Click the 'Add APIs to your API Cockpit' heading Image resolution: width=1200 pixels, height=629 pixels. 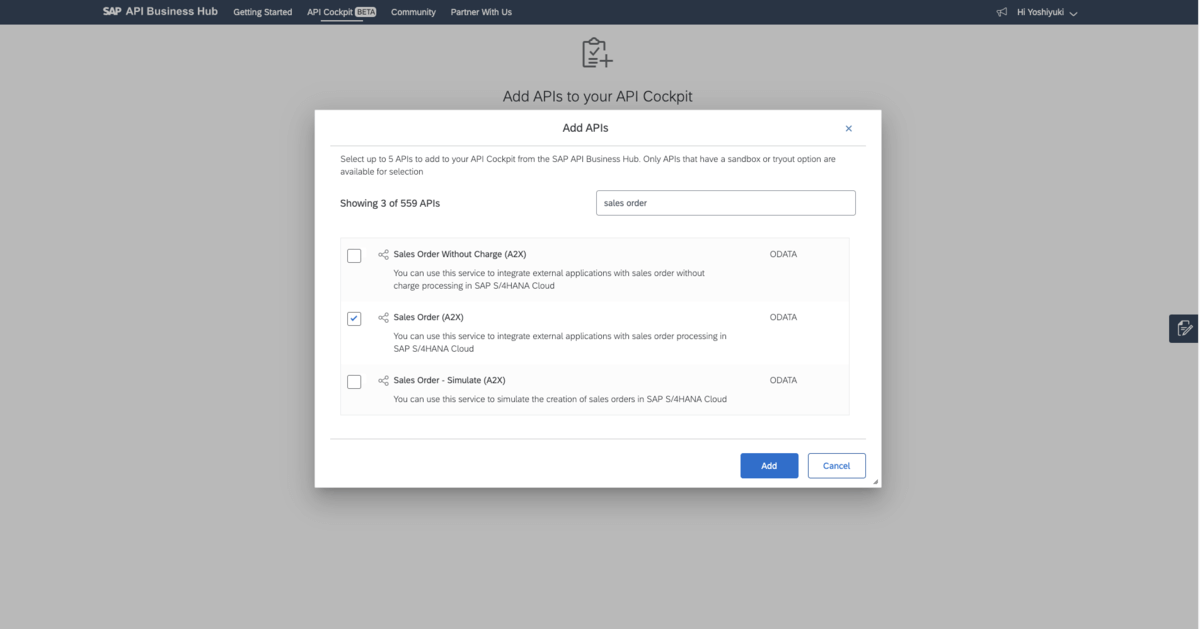597,97
